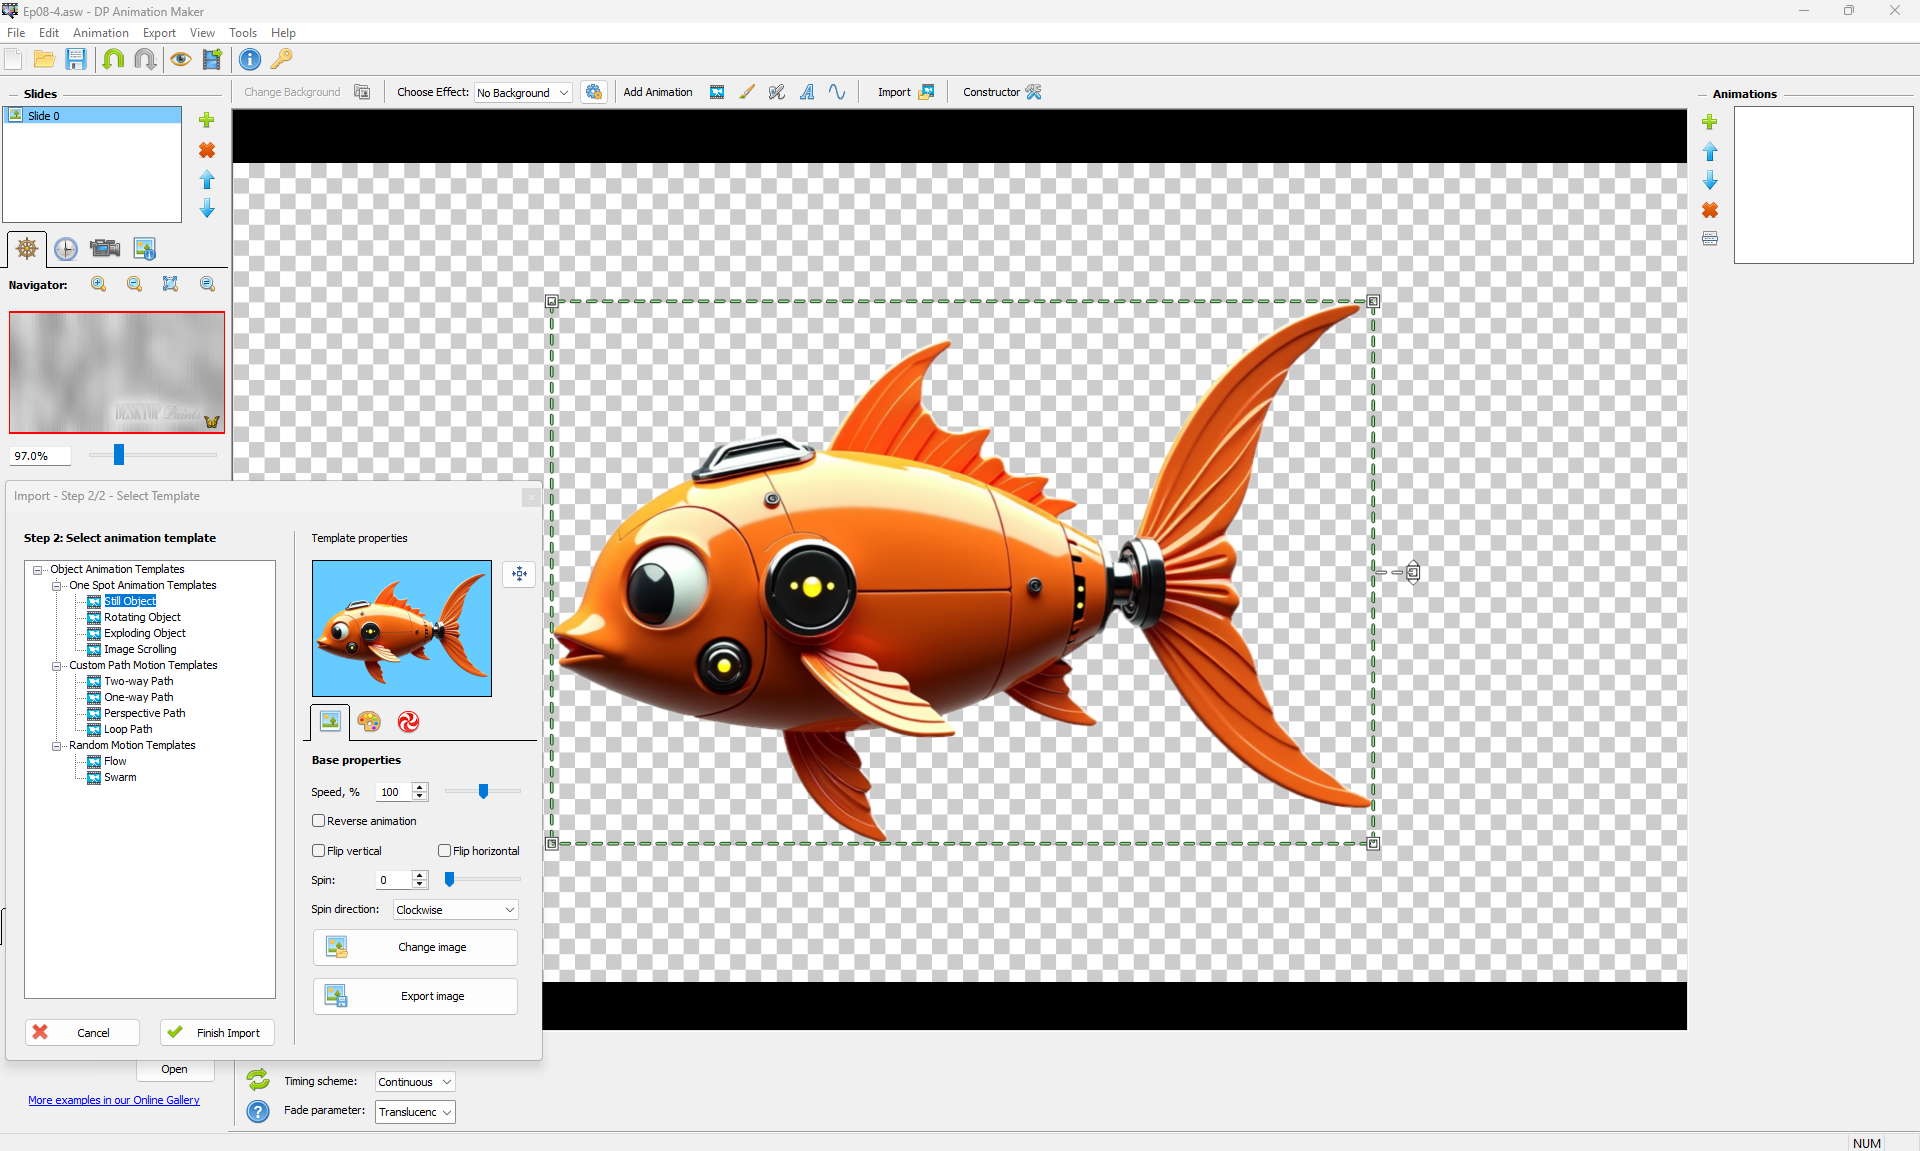The width and height of the screenshot is (1920, 1151).
Task: Open the Spin direction dropdown
Action: pos(455,910)
